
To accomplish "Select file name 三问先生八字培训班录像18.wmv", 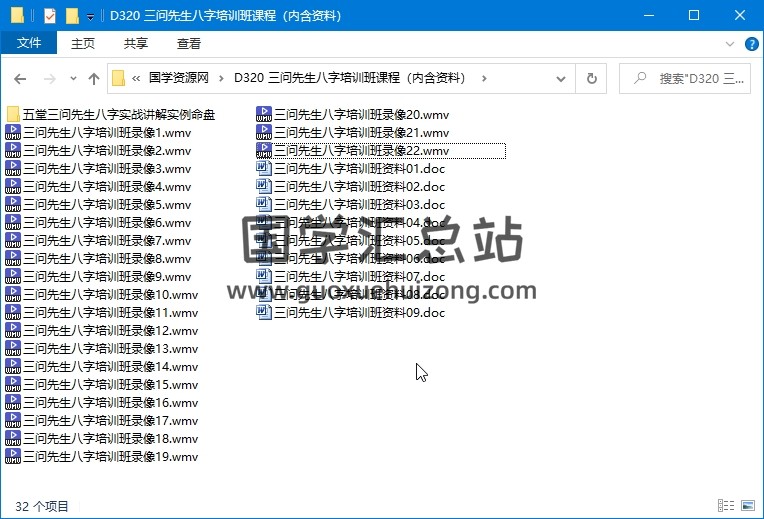I will coord(111,439).
